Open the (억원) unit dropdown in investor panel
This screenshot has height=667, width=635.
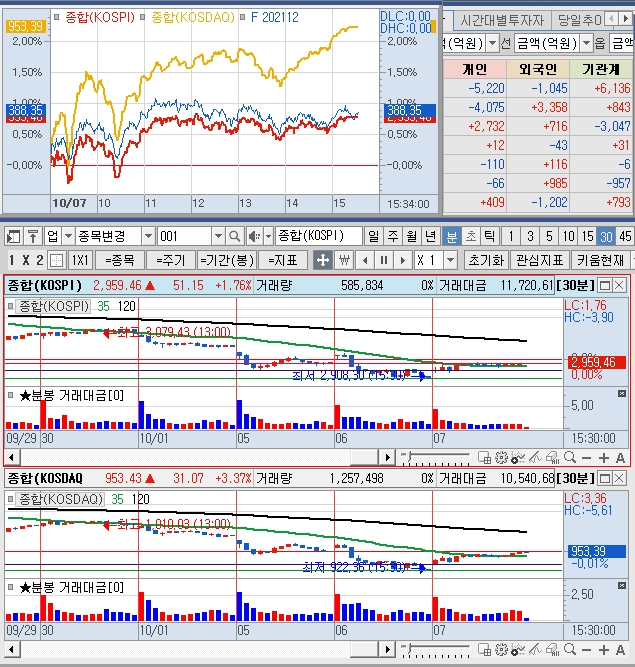492,43
